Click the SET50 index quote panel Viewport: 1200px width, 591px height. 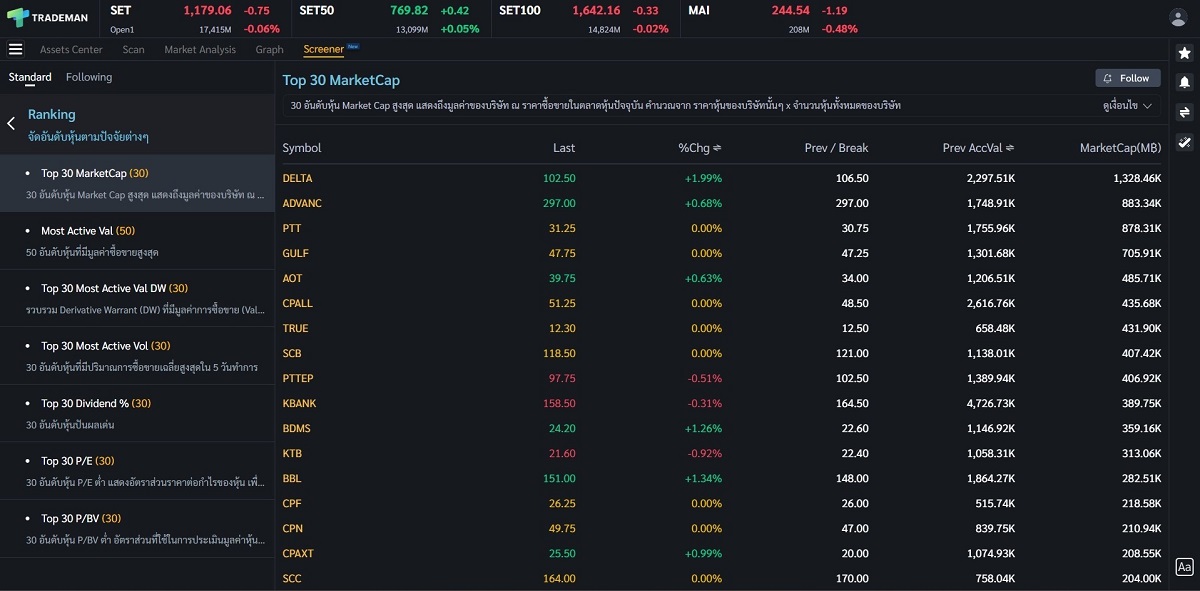click(x=390, y=16)
